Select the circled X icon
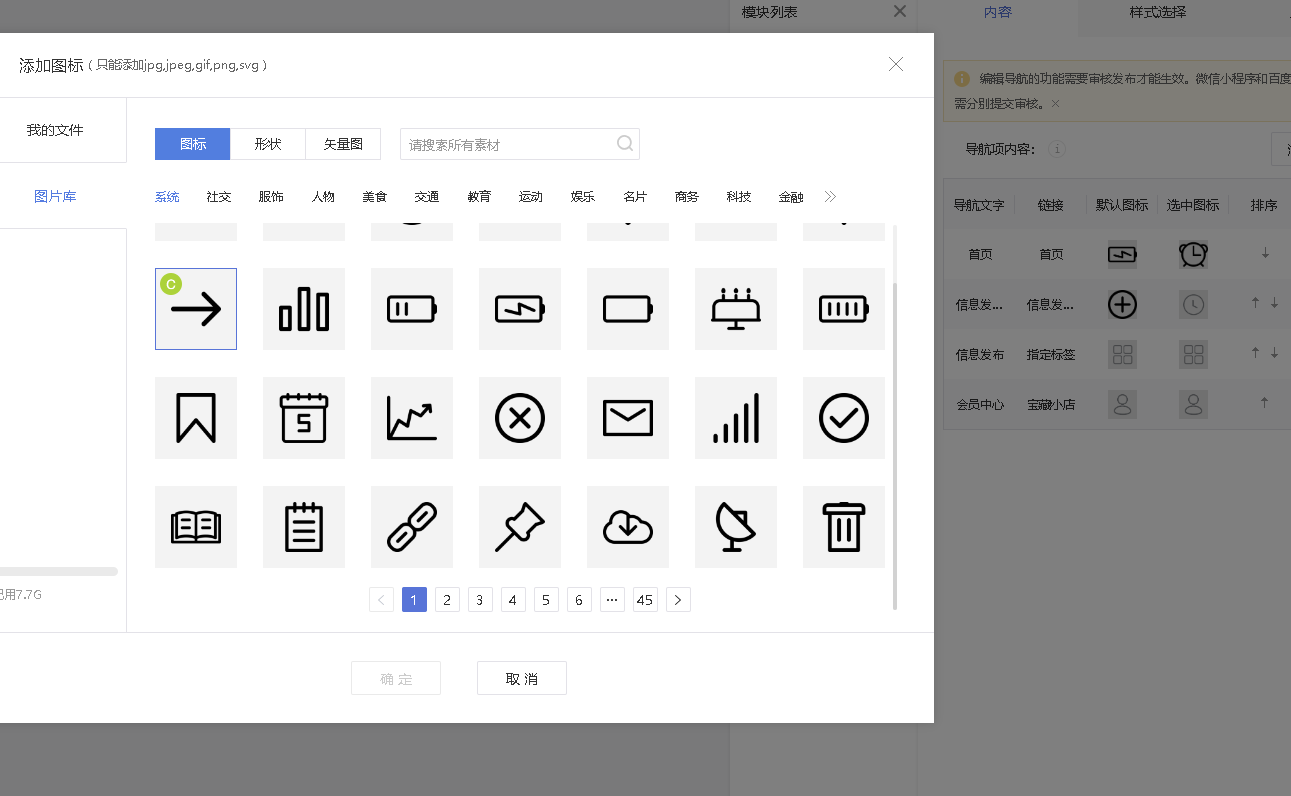The width and height of the screenshot is (1291, 796). [x=520, y=418]
